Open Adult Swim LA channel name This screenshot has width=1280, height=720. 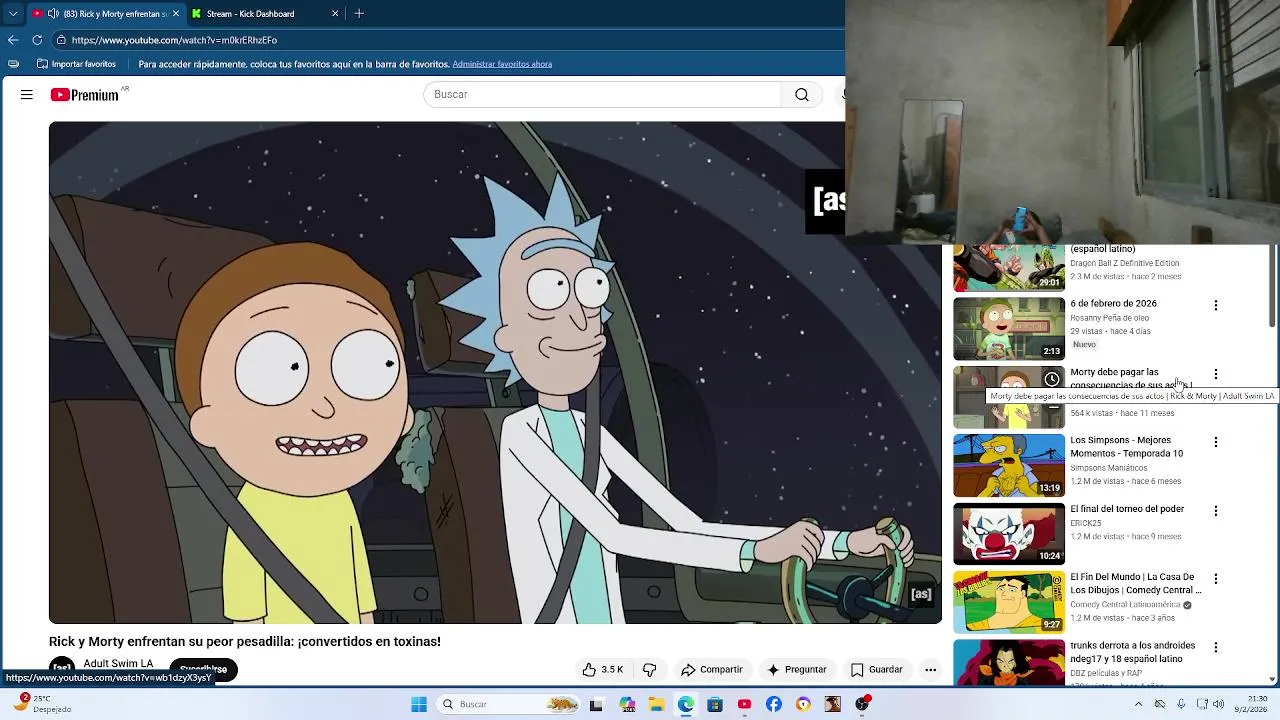118,664
